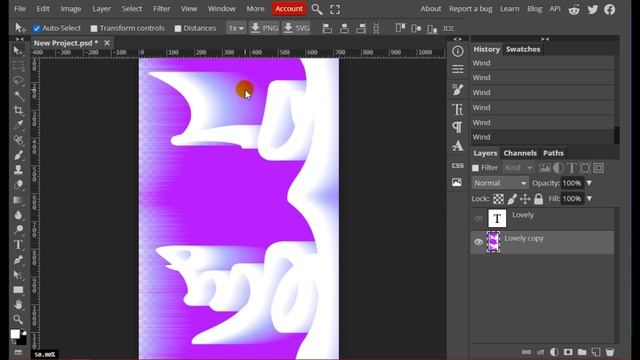The width and height of the screenshot is (640, 360).
Task: Toggle lock transparent pixels checkerboard
Action: click(x=498, y=199)
